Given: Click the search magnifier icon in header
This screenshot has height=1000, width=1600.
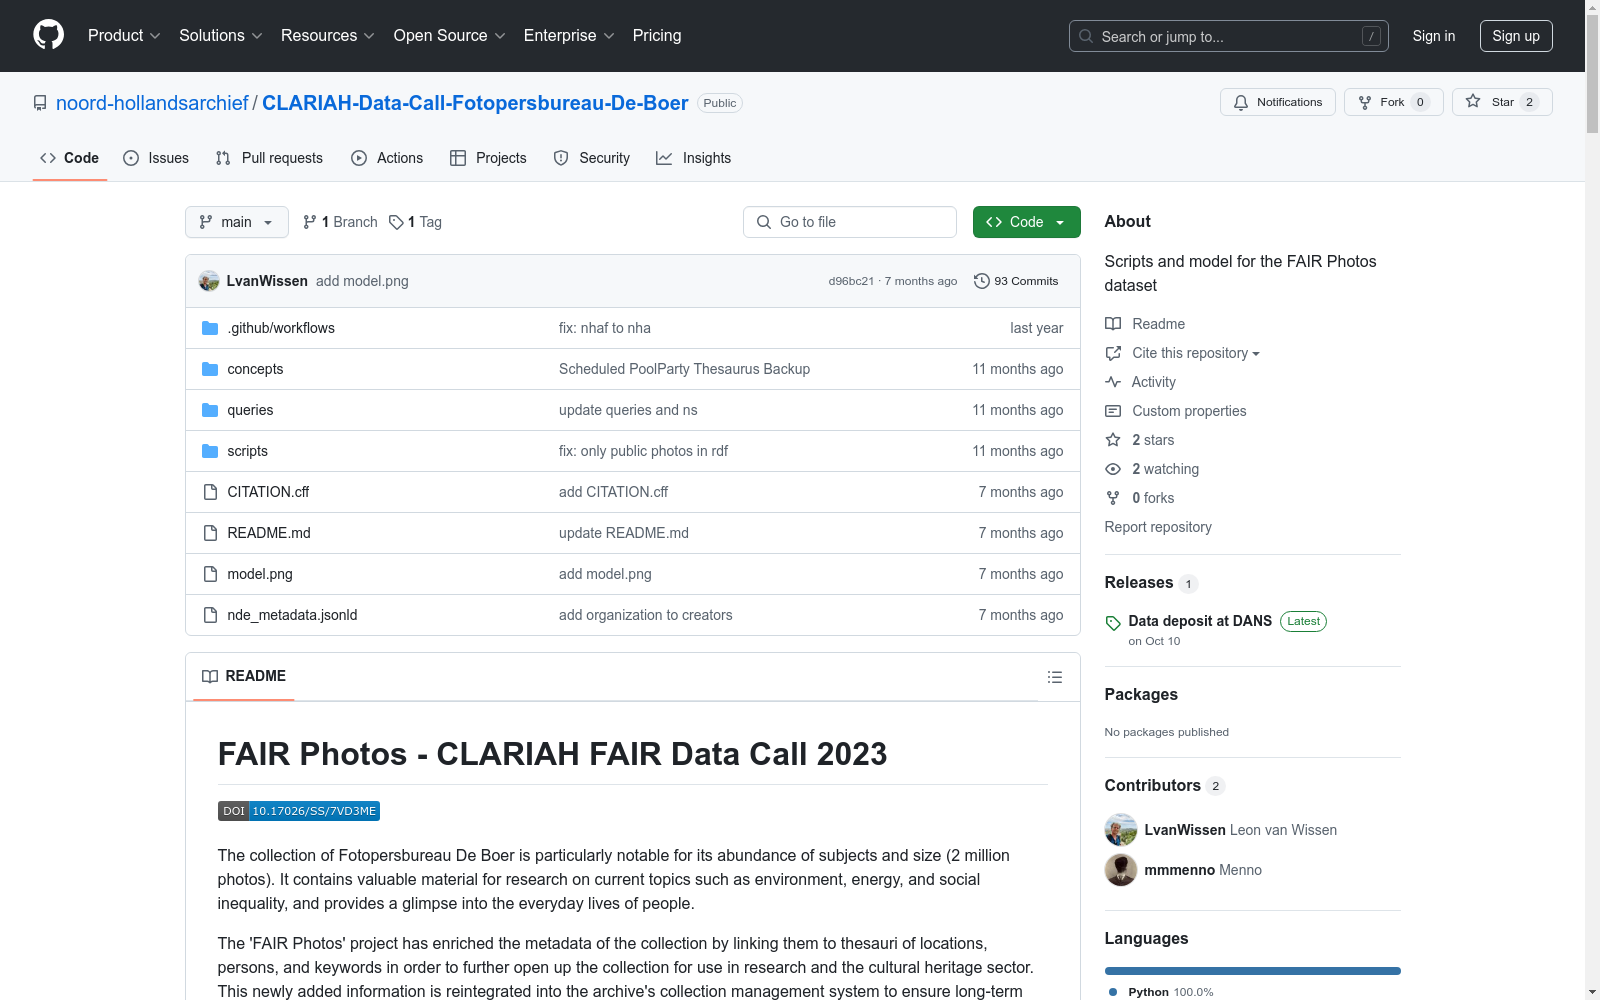Looking at the screenshot, I should (1086, 36).
